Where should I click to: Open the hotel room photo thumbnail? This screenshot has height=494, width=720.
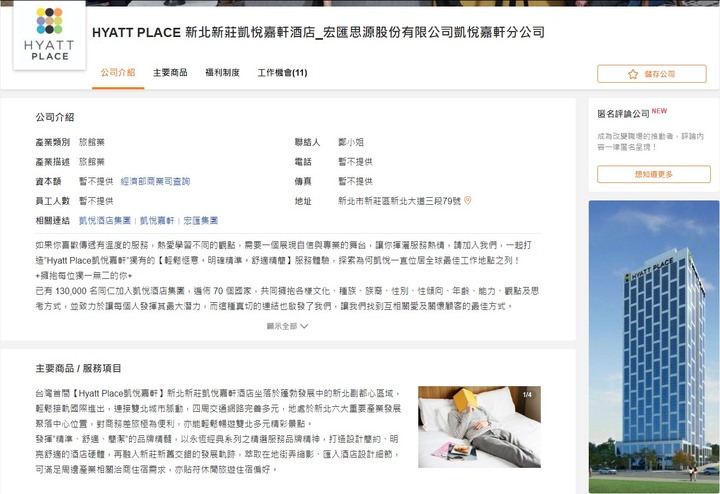tap(479, 427)
